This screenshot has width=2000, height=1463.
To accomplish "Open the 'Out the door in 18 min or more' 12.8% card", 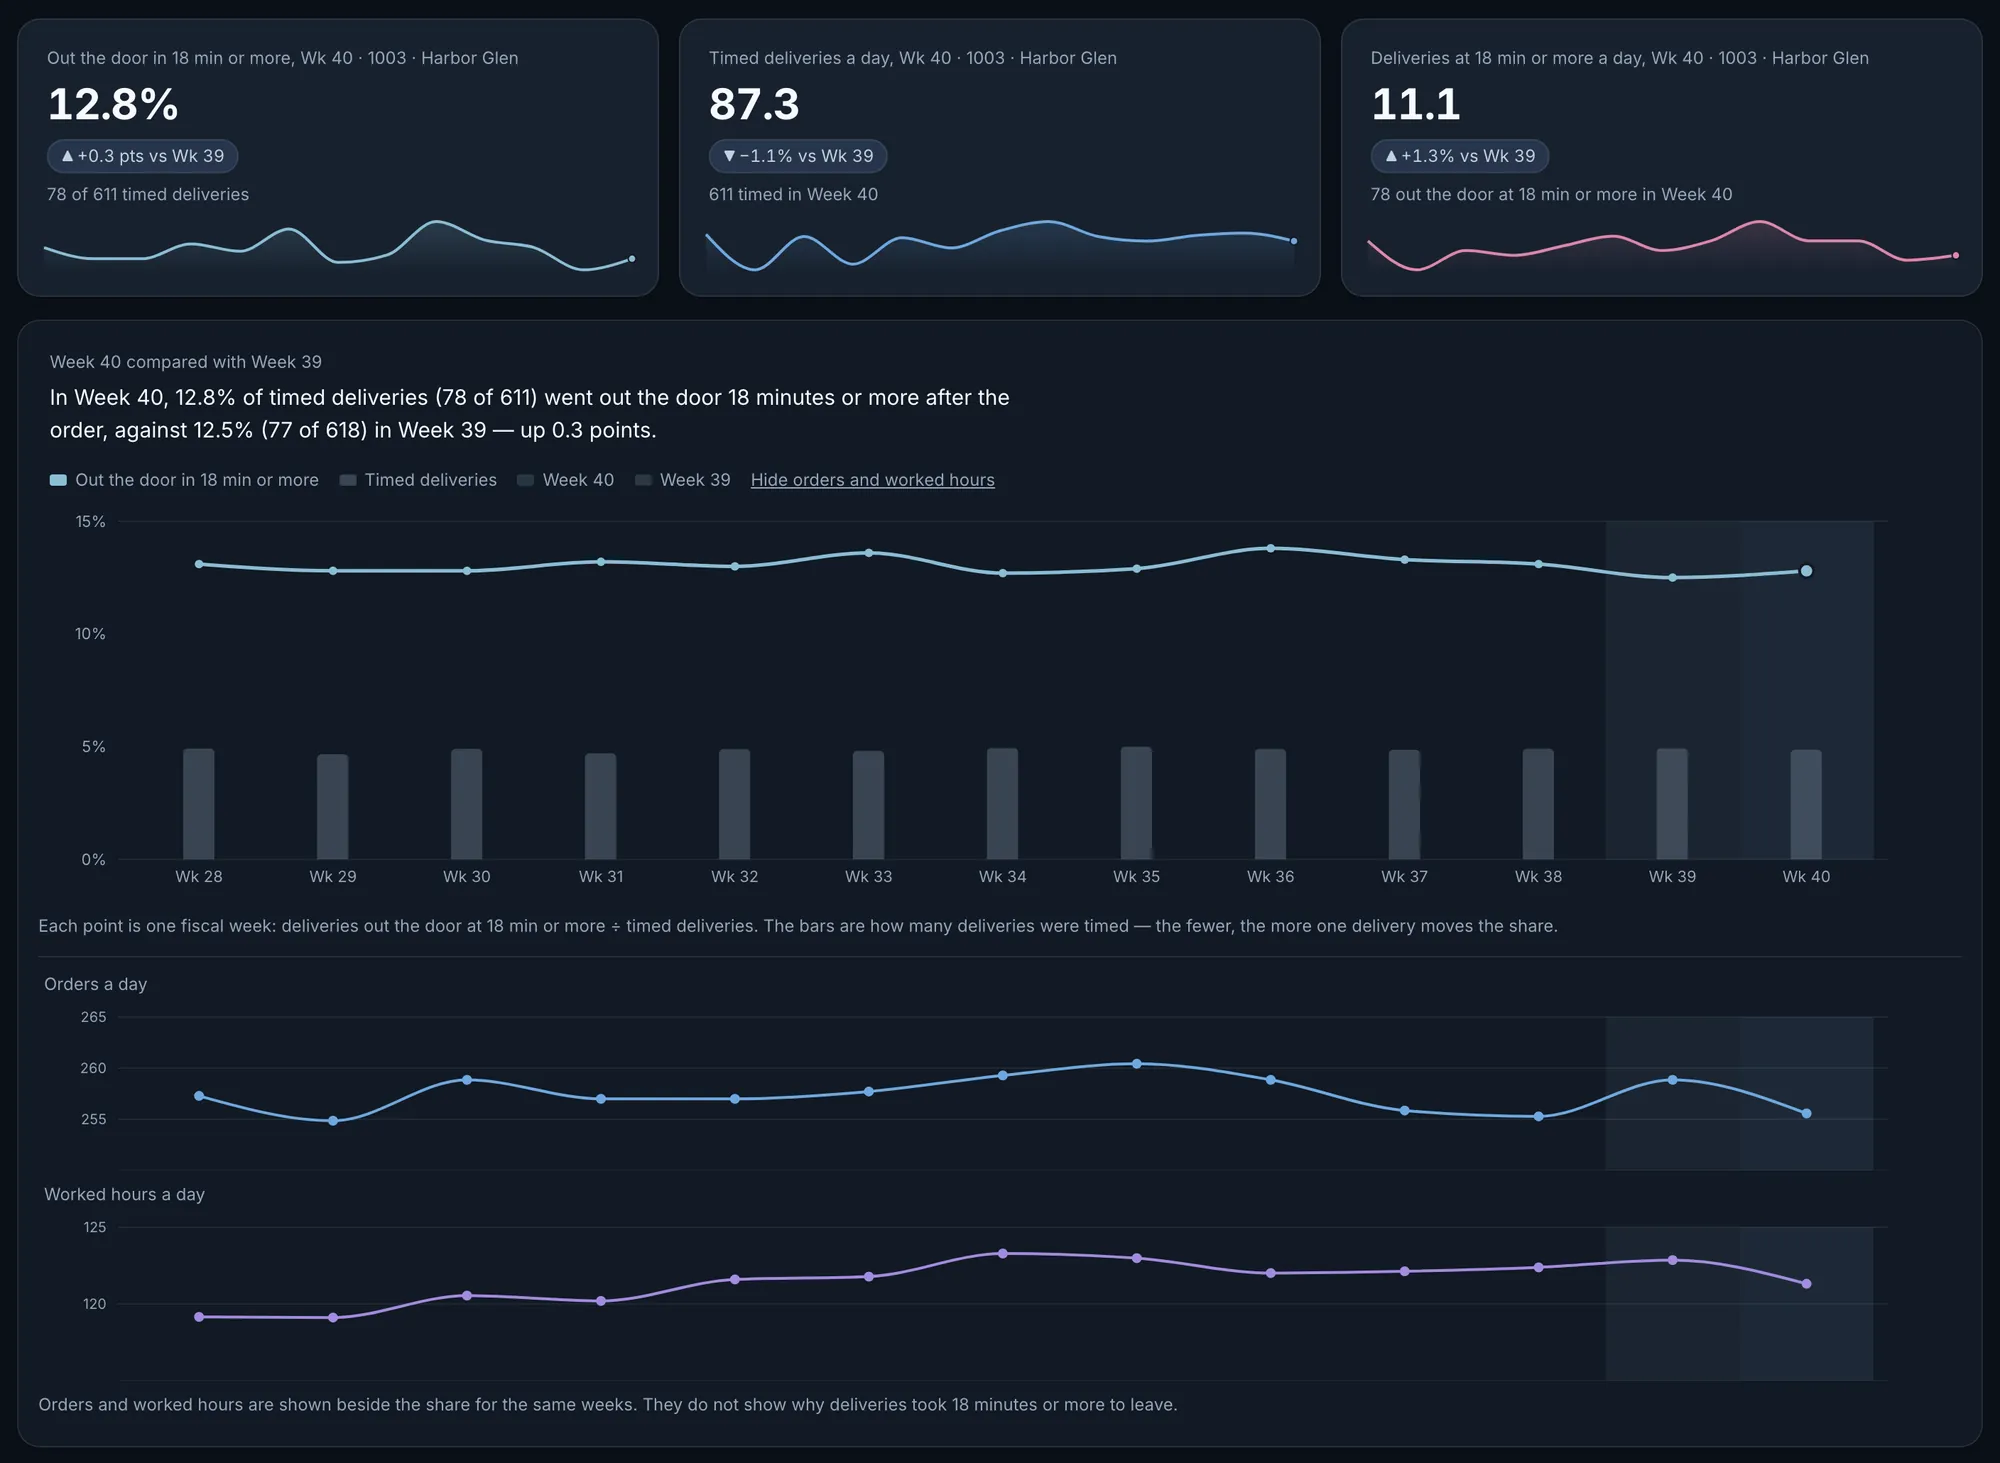I will [338, 157].
